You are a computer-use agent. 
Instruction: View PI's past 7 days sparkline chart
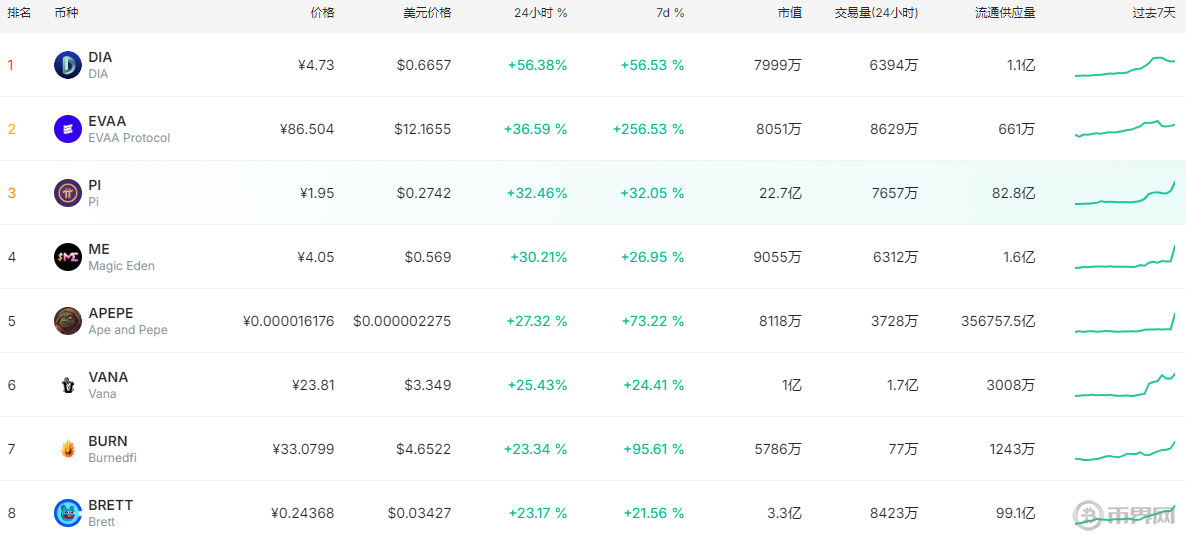tap(1125, 194)
